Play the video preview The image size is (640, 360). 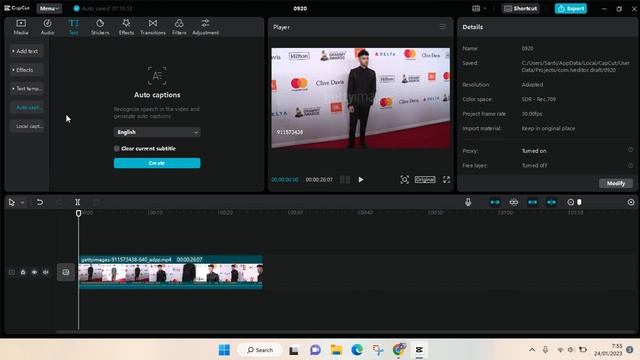pos(361,180)
